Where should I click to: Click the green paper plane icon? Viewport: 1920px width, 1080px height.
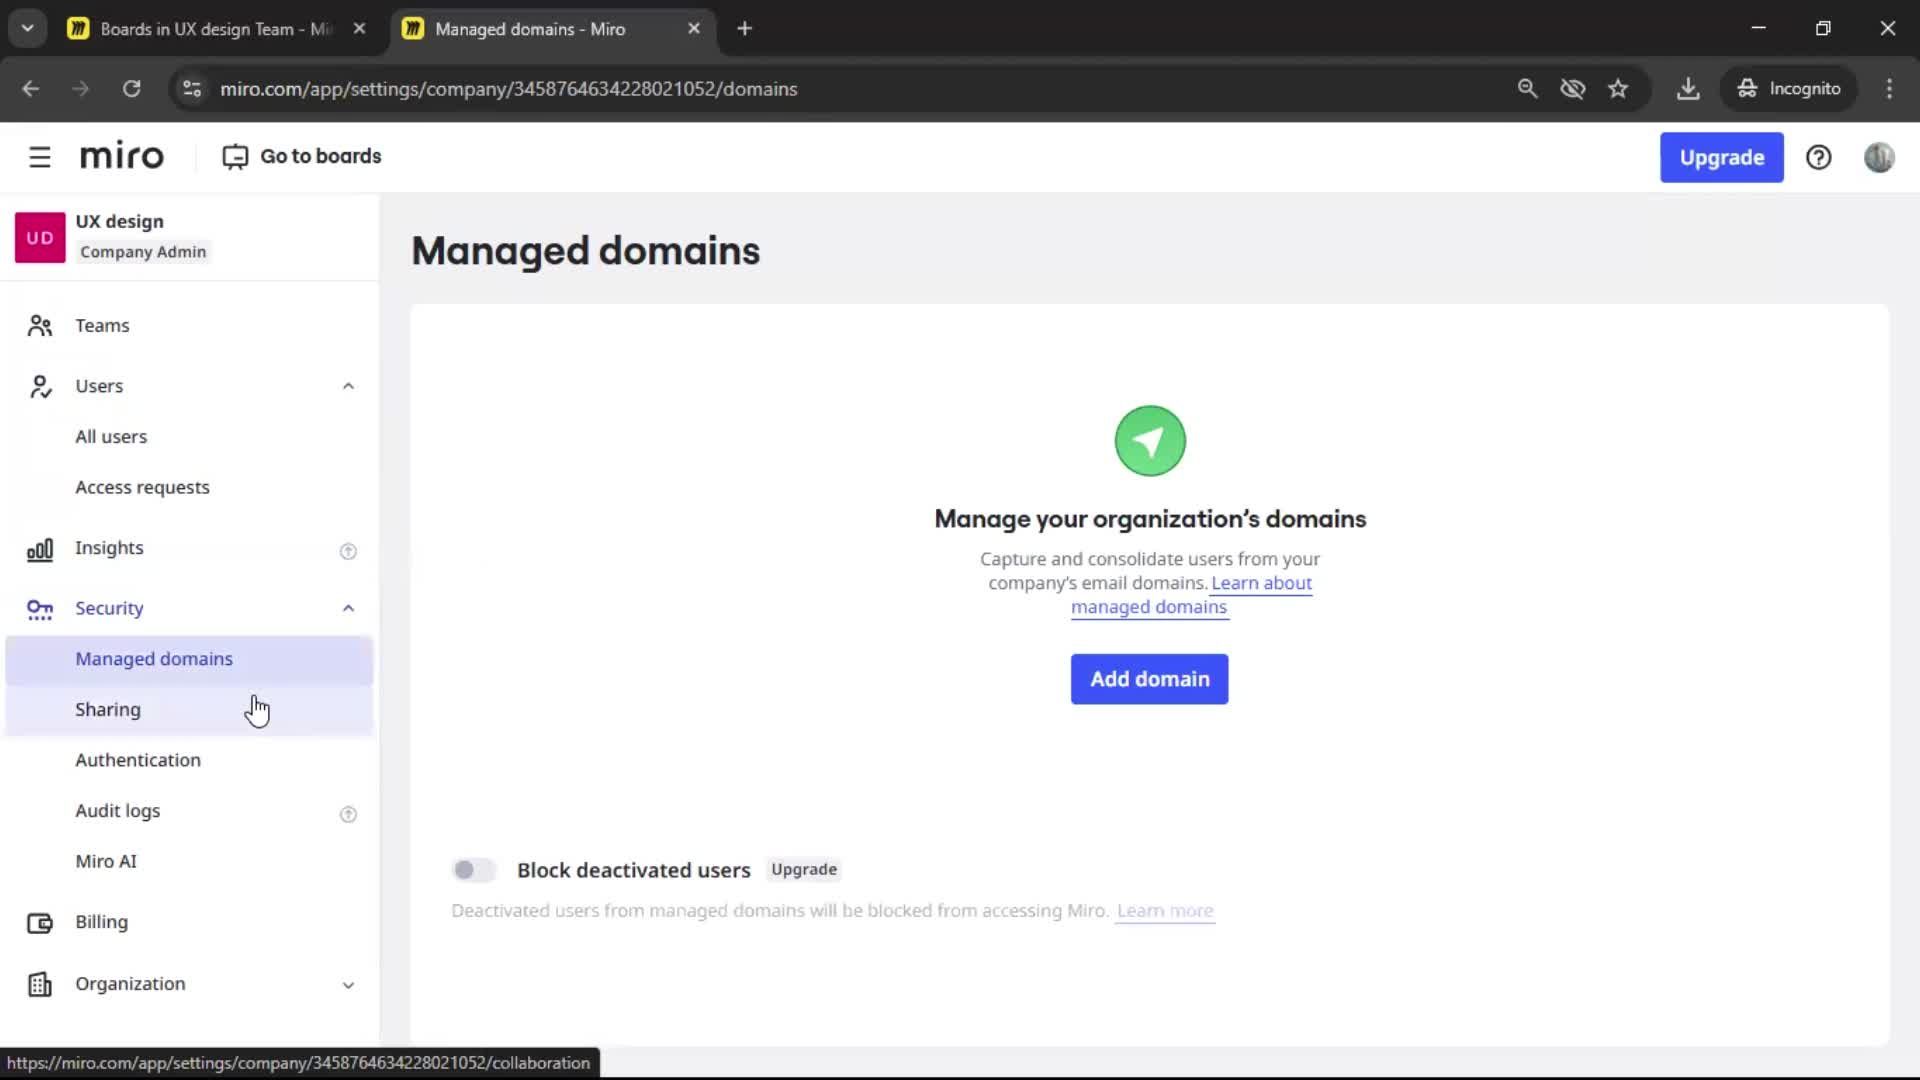click(1150, 441)
